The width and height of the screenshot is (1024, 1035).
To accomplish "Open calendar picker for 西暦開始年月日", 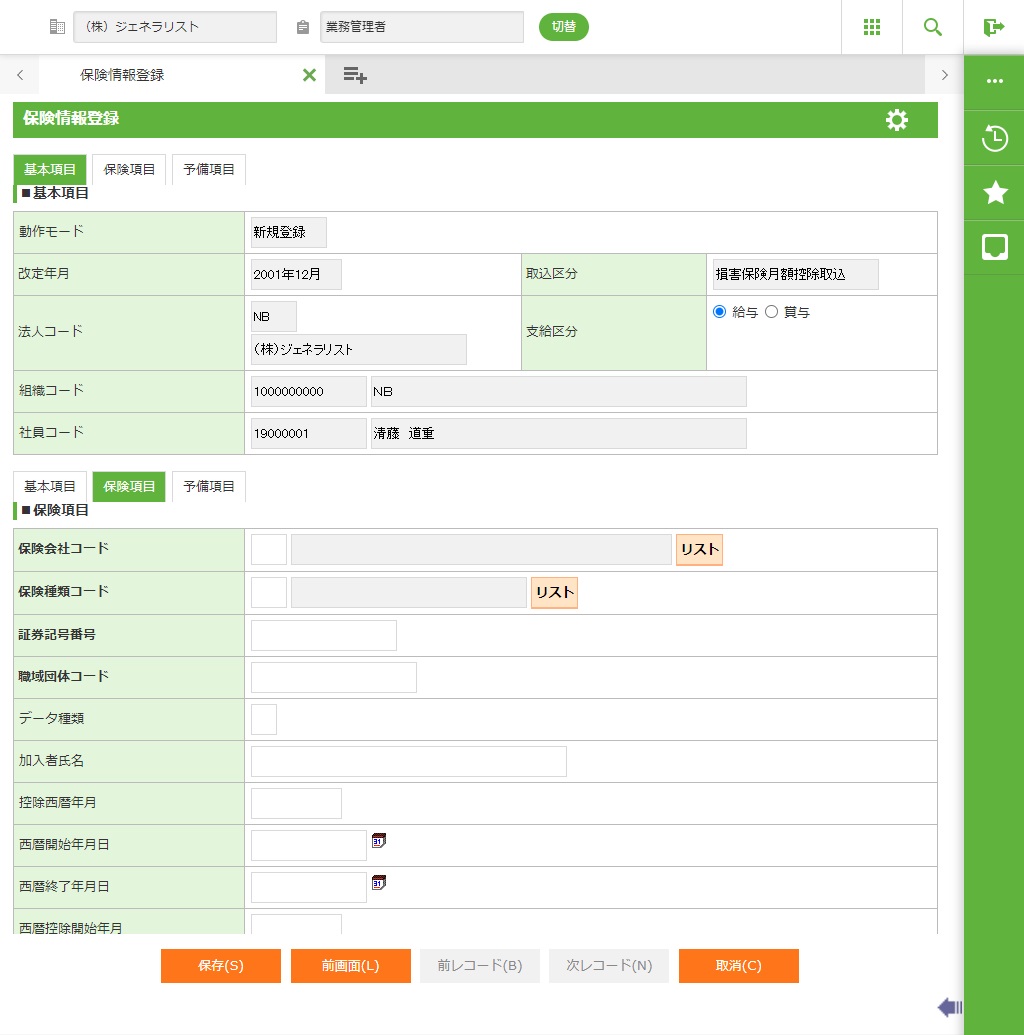I will (379, 841).
